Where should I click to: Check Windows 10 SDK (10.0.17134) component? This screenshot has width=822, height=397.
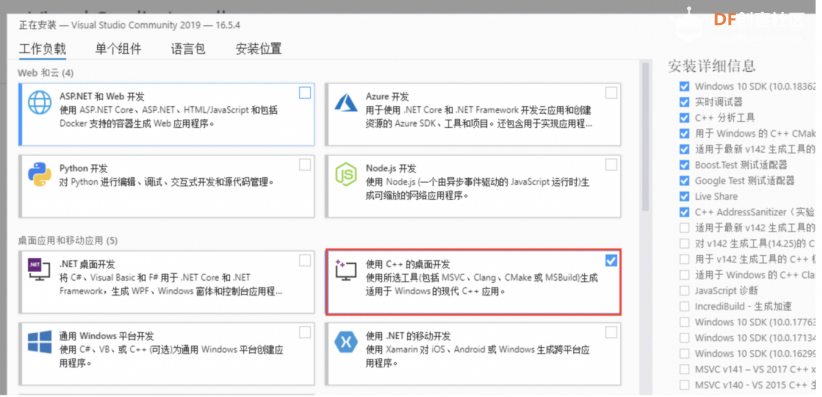[684, 338]
